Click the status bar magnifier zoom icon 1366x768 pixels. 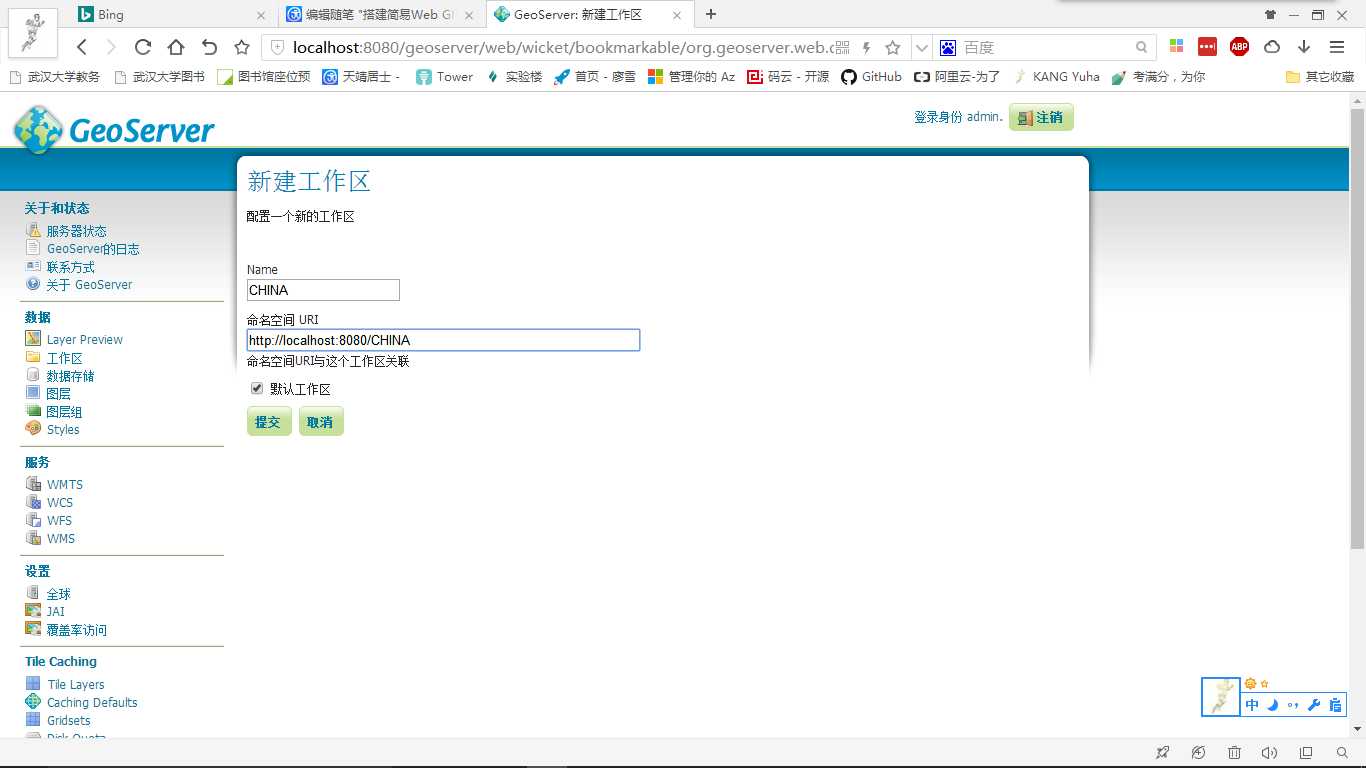click(x=1342, y=753)
